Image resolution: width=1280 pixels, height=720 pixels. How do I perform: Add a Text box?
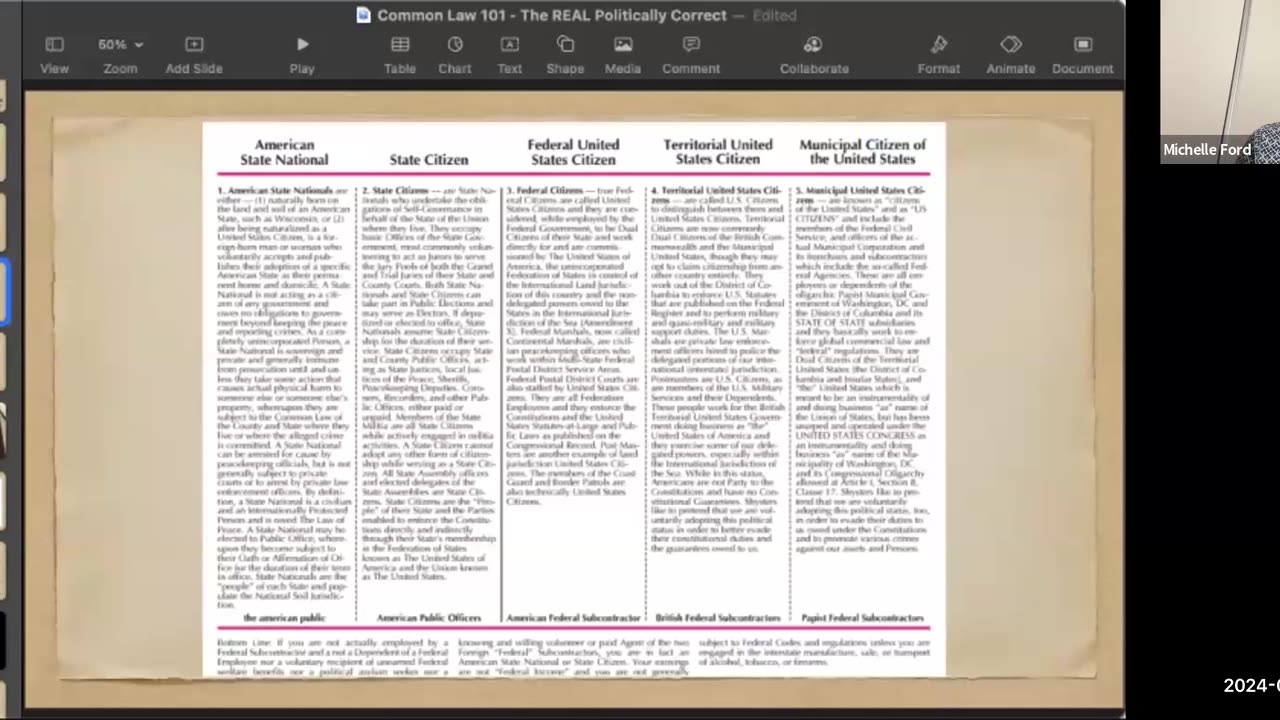510,55
